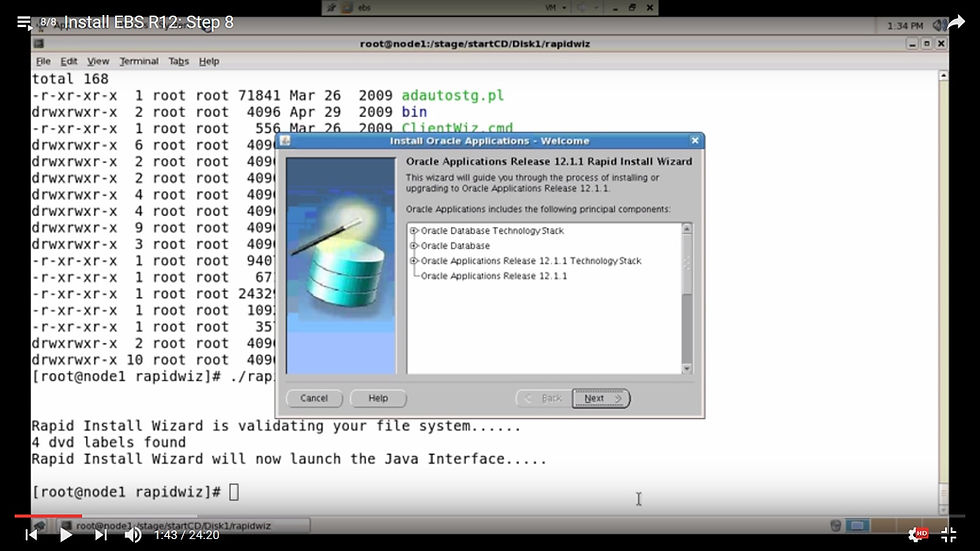Click the components list scrollbar thumb

[686, 264]
